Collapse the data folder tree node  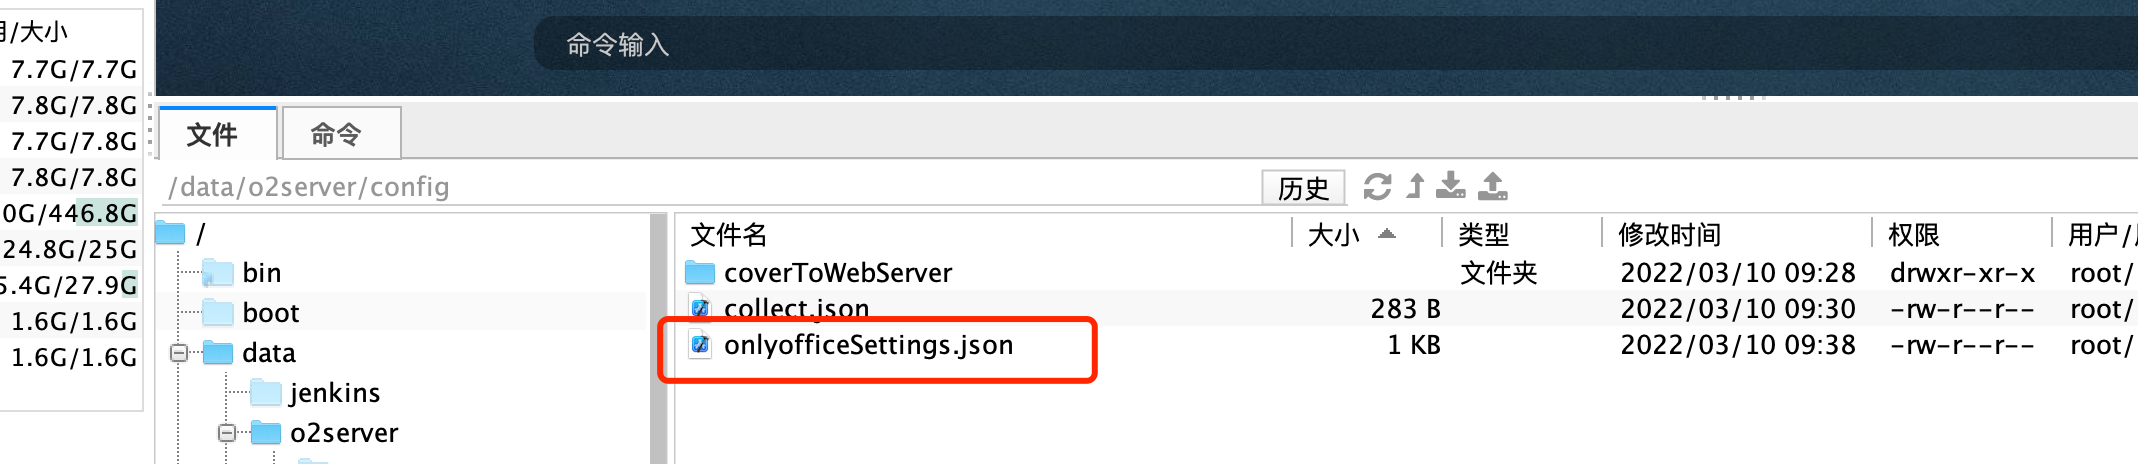pos(179,353)
